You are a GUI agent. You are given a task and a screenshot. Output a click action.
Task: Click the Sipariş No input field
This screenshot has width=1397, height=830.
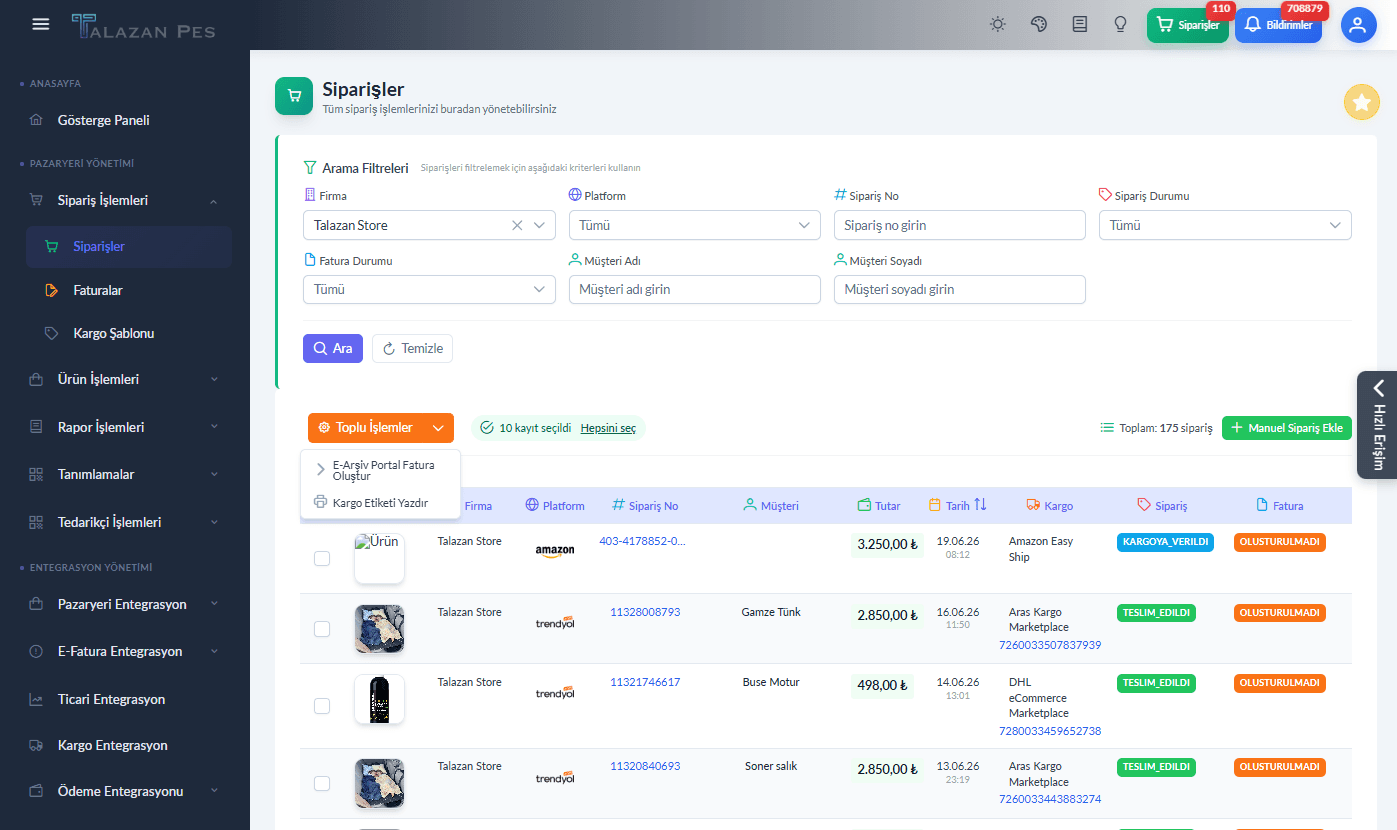pos(959,225)
